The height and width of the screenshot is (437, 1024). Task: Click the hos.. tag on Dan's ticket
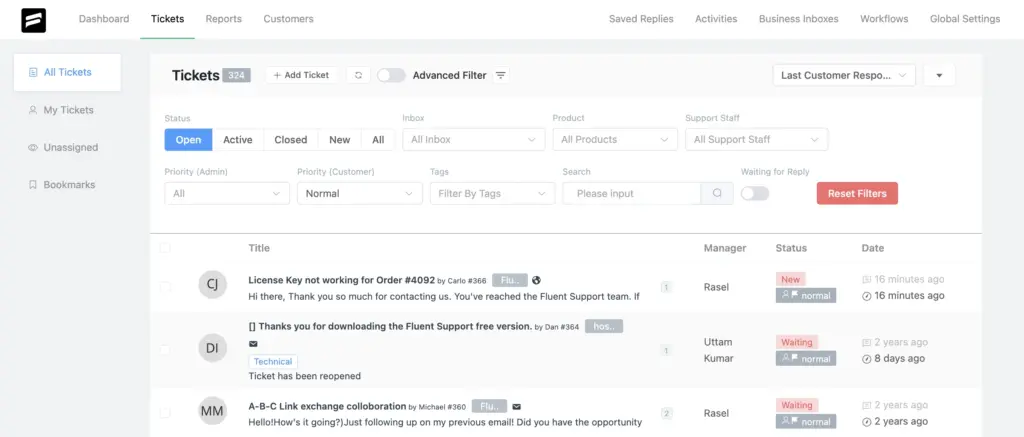(x=604, y=326)
